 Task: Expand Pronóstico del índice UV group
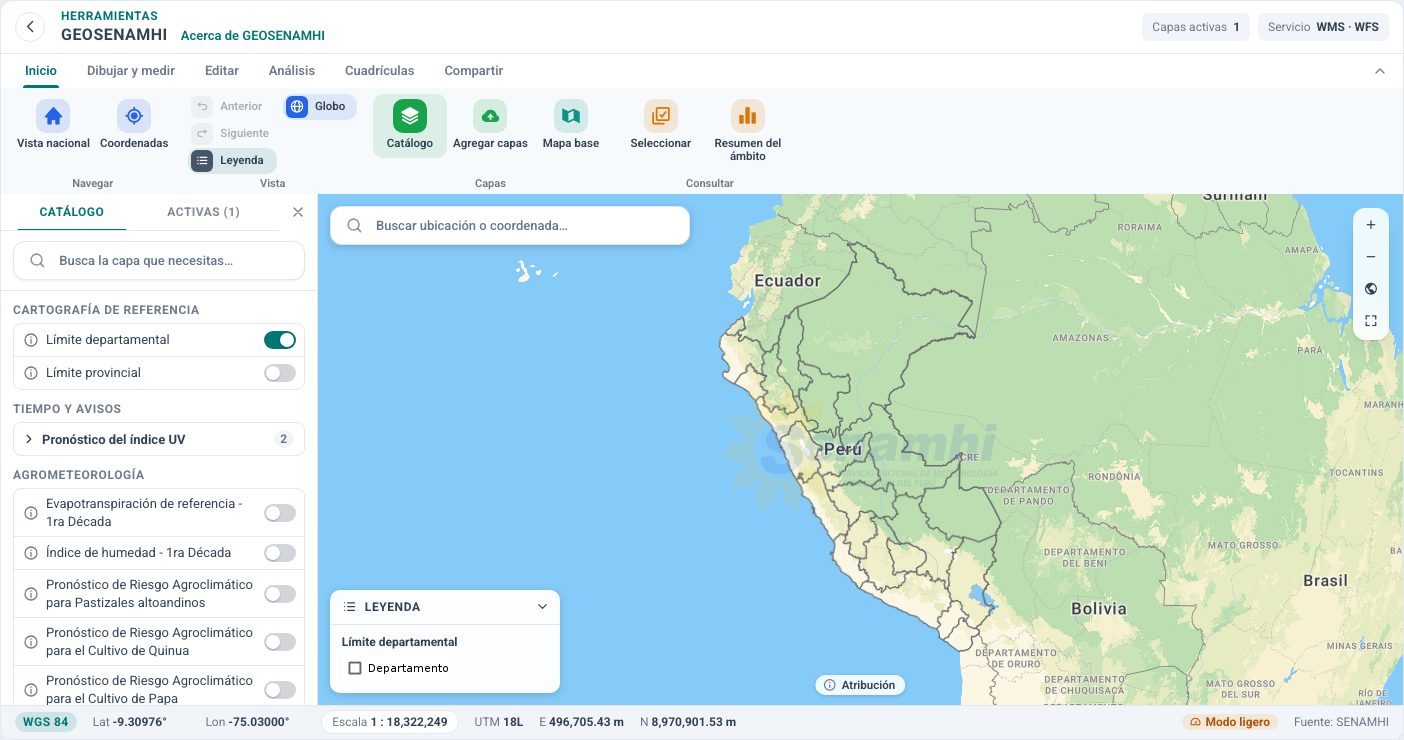tap(159, 439)
